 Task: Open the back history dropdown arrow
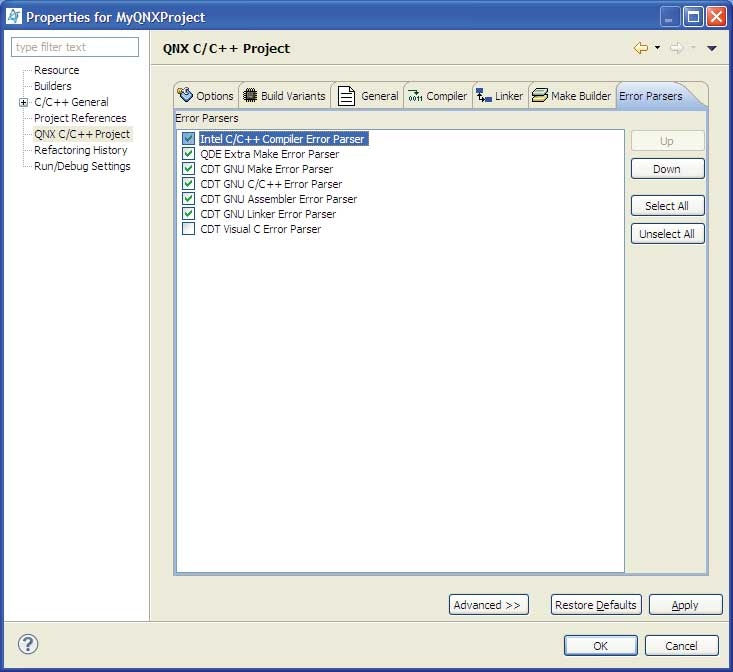[657, 48]
